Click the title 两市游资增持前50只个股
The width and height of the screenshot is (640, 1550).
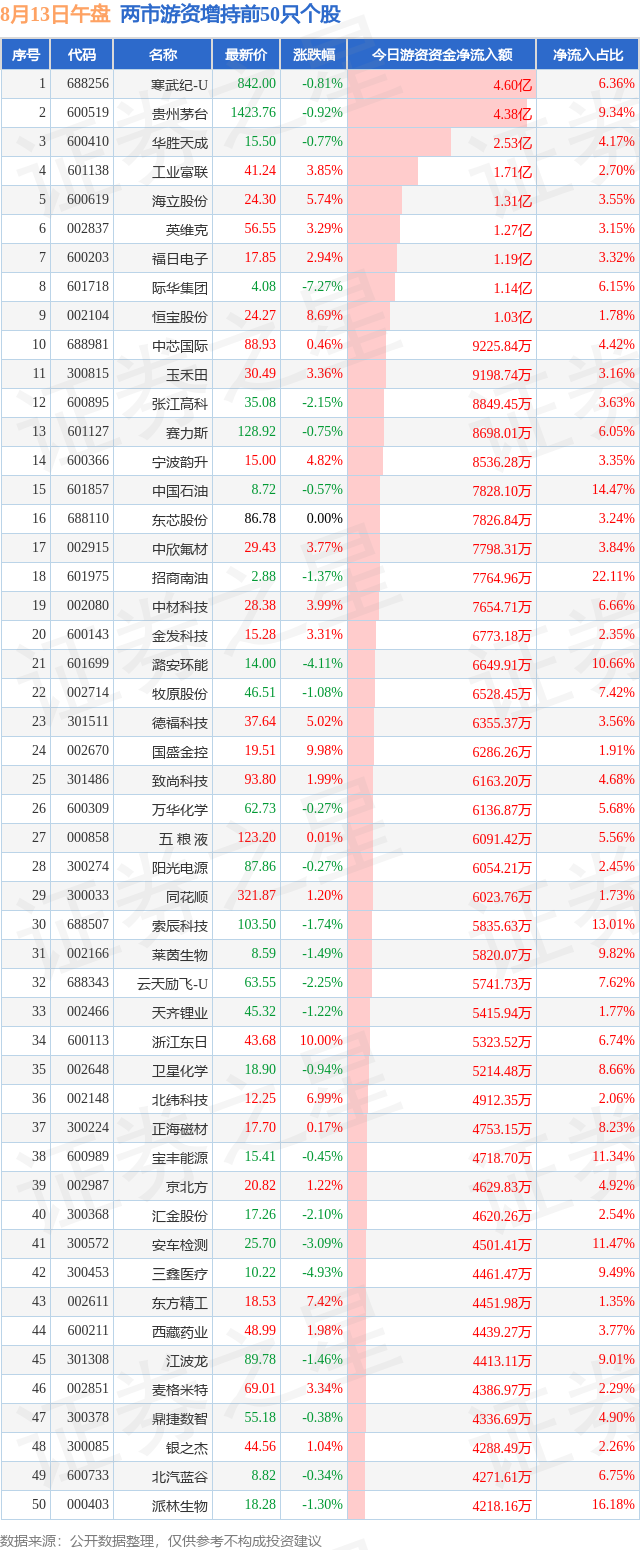click(230, 14)
